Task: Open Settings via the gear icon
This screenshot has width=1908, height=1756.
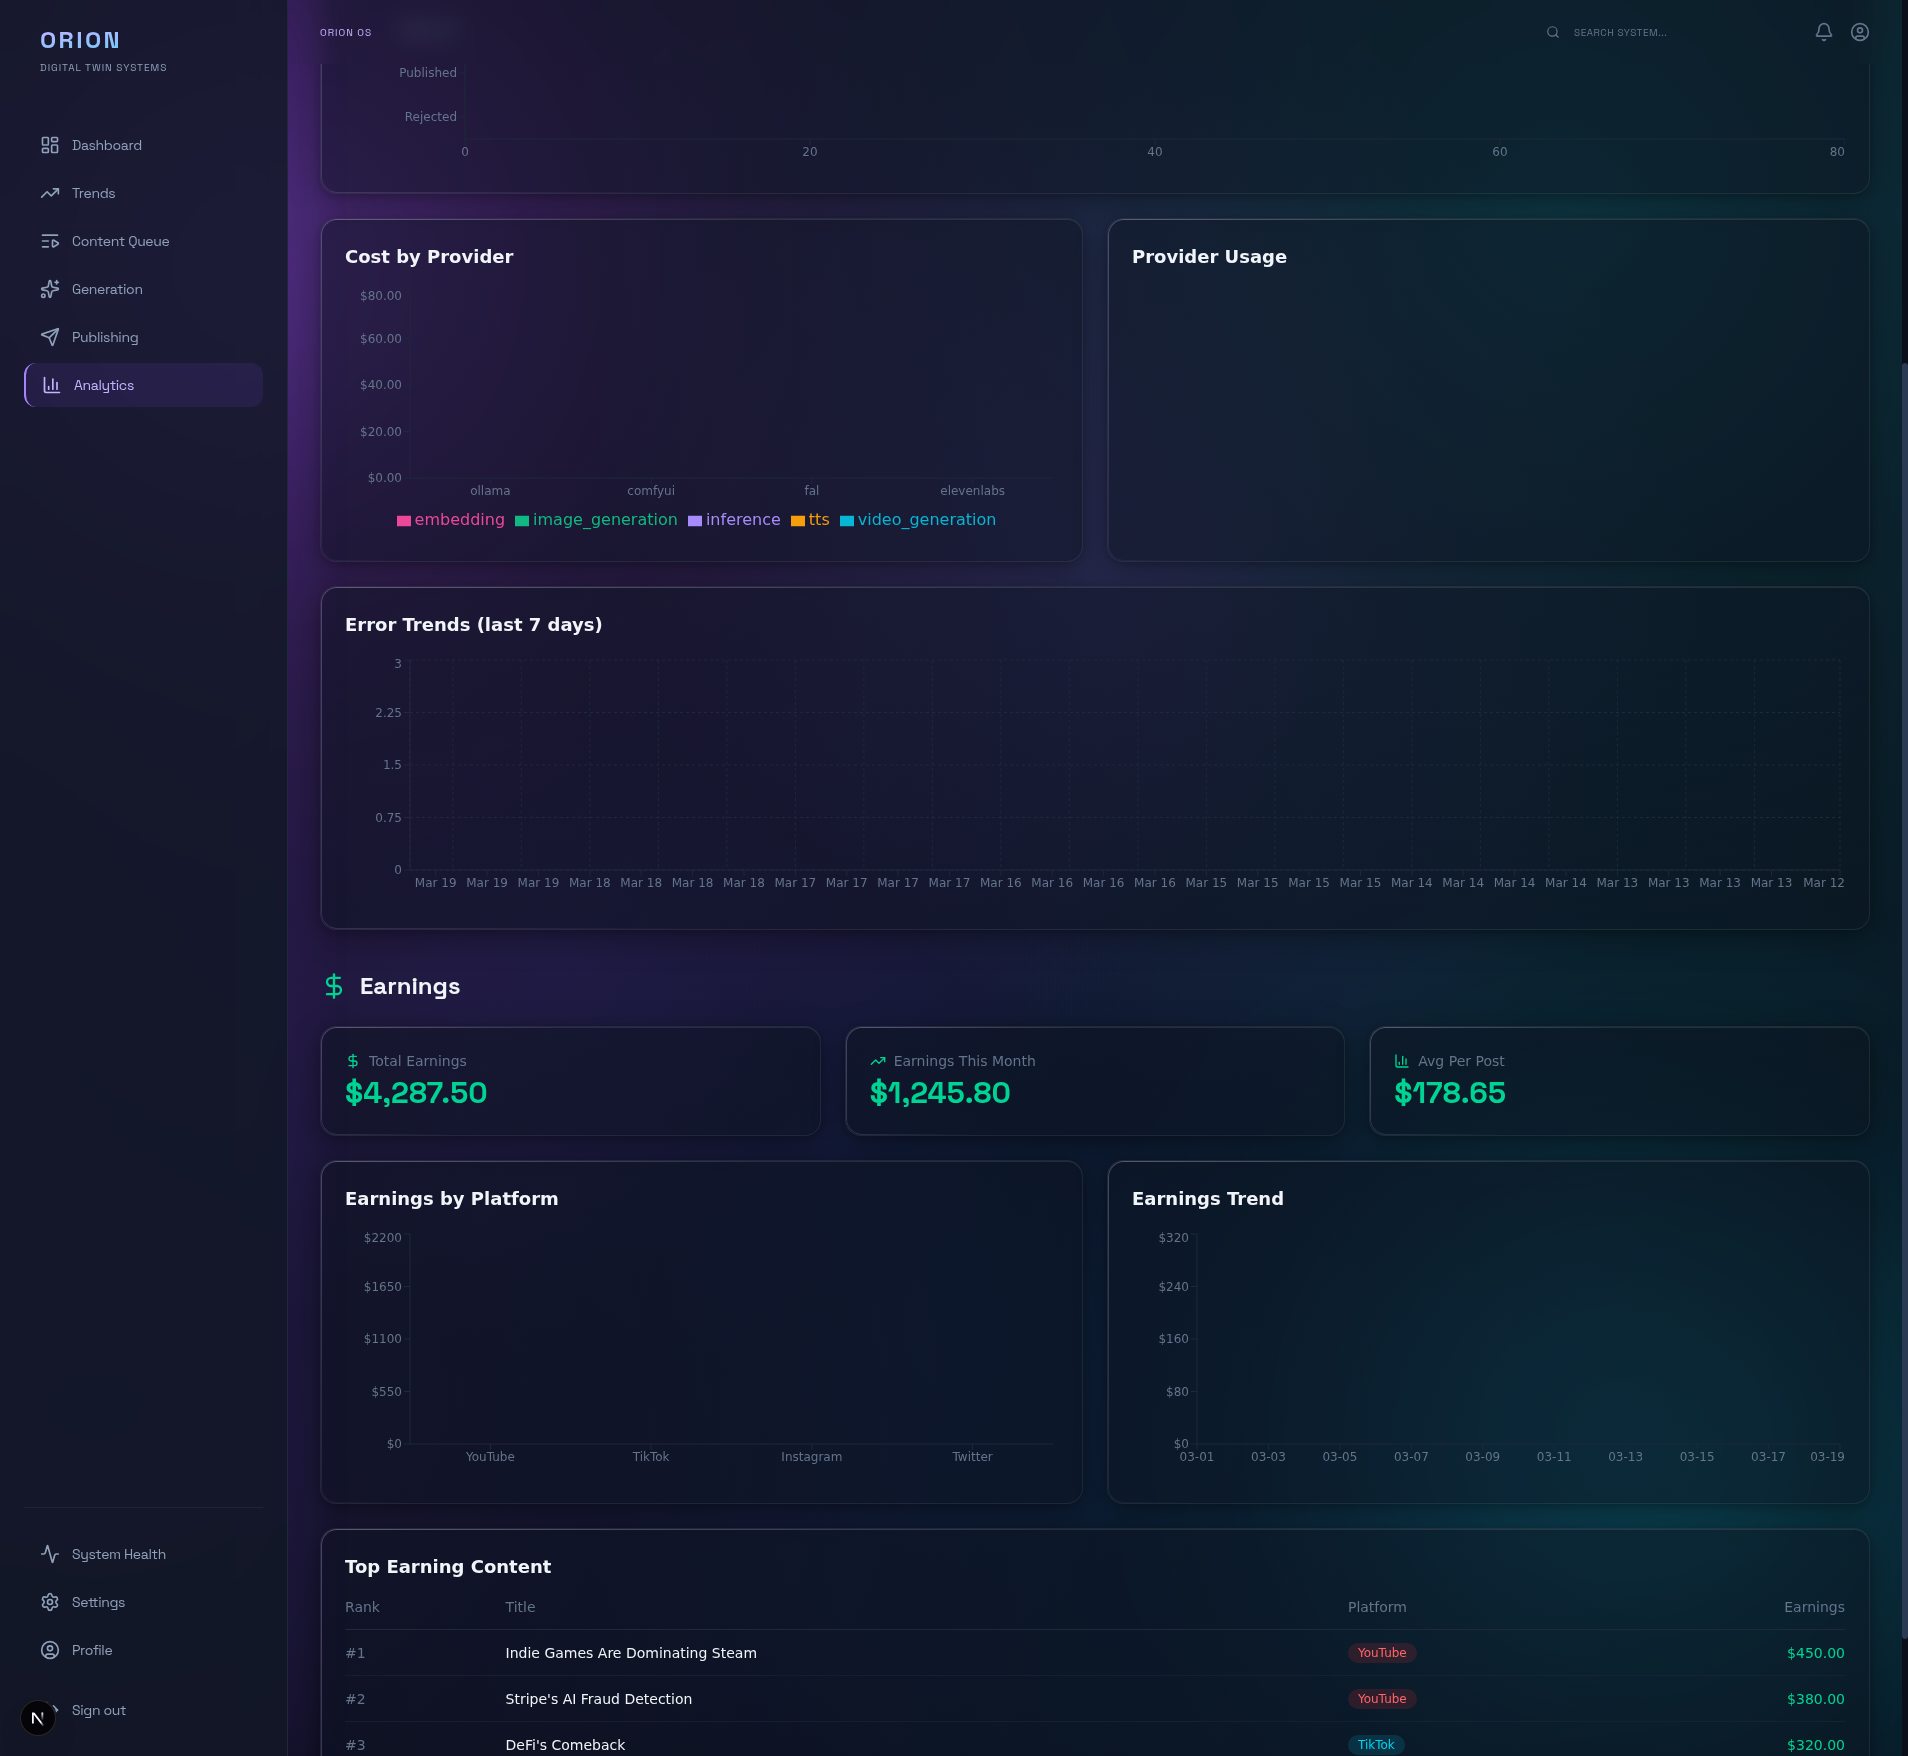Action: coord(51,1602)
